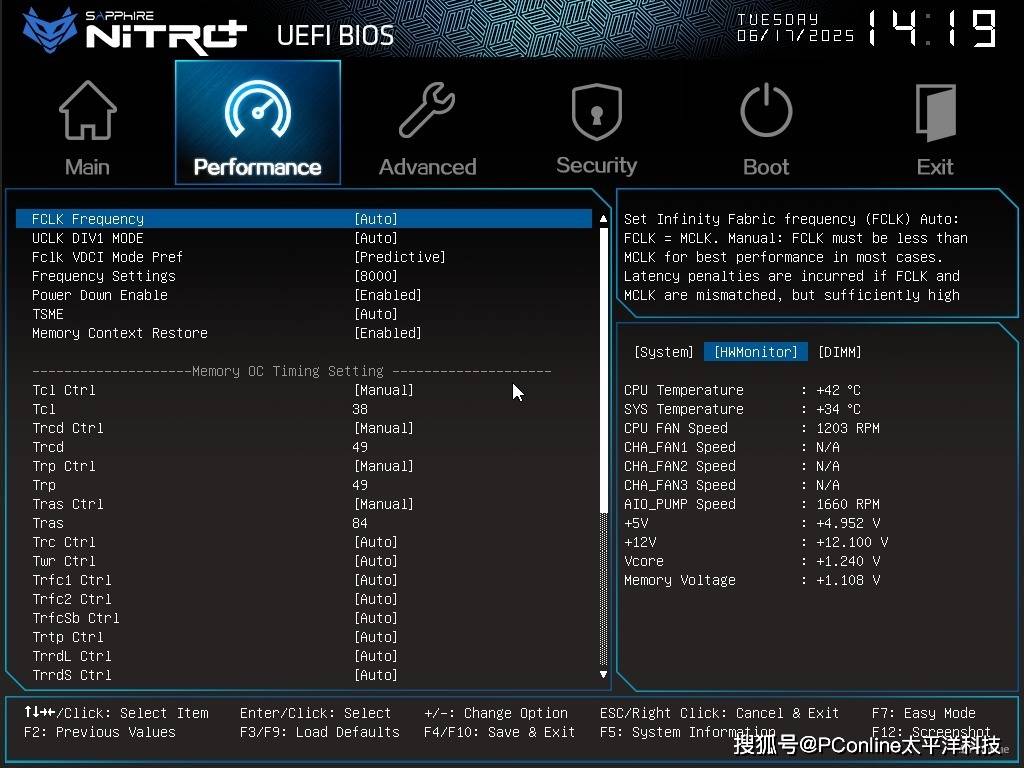Image resolution: width=1024 pixels, height=768 pixels.
Task: Click F4/F10 Save & Exit hint
Action: [499, 732]
